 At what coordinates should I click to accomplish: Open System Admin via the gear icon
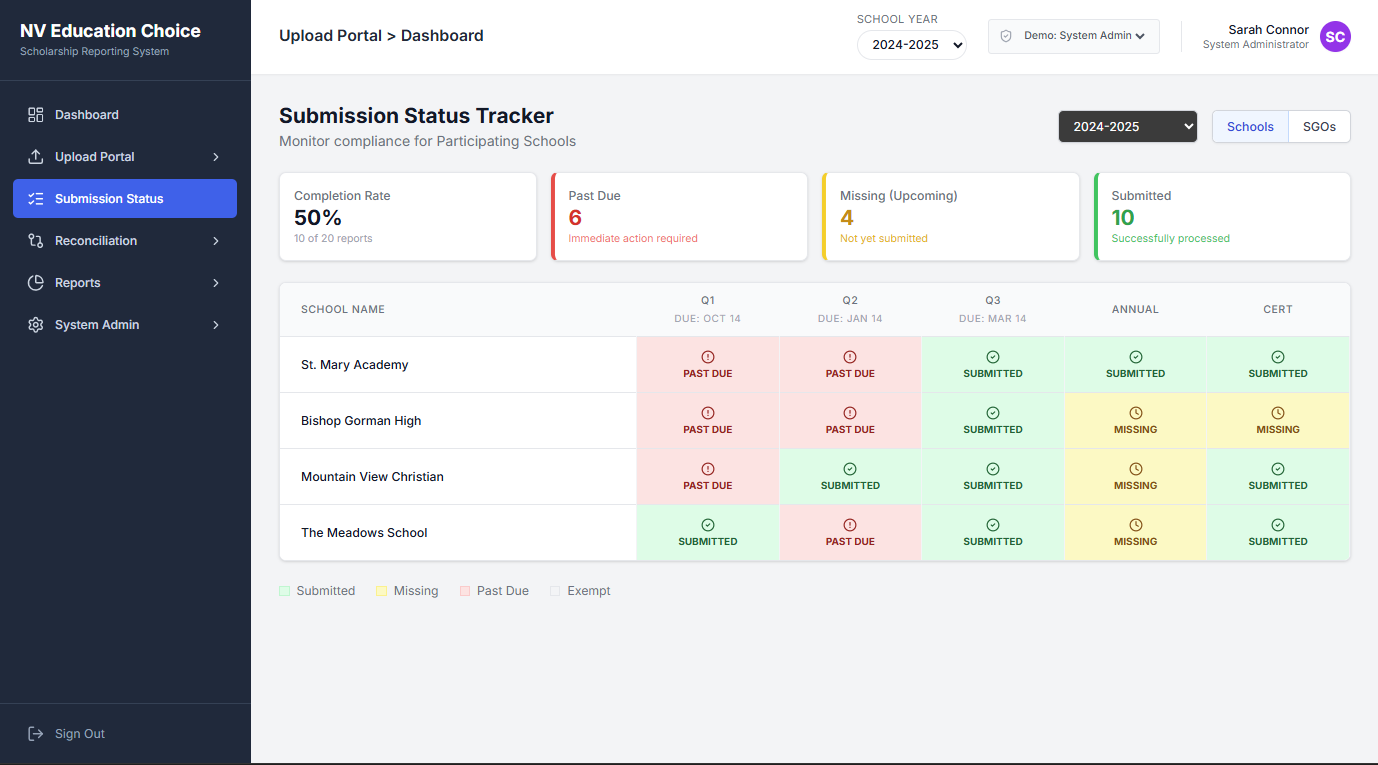[x=33, y=324]
